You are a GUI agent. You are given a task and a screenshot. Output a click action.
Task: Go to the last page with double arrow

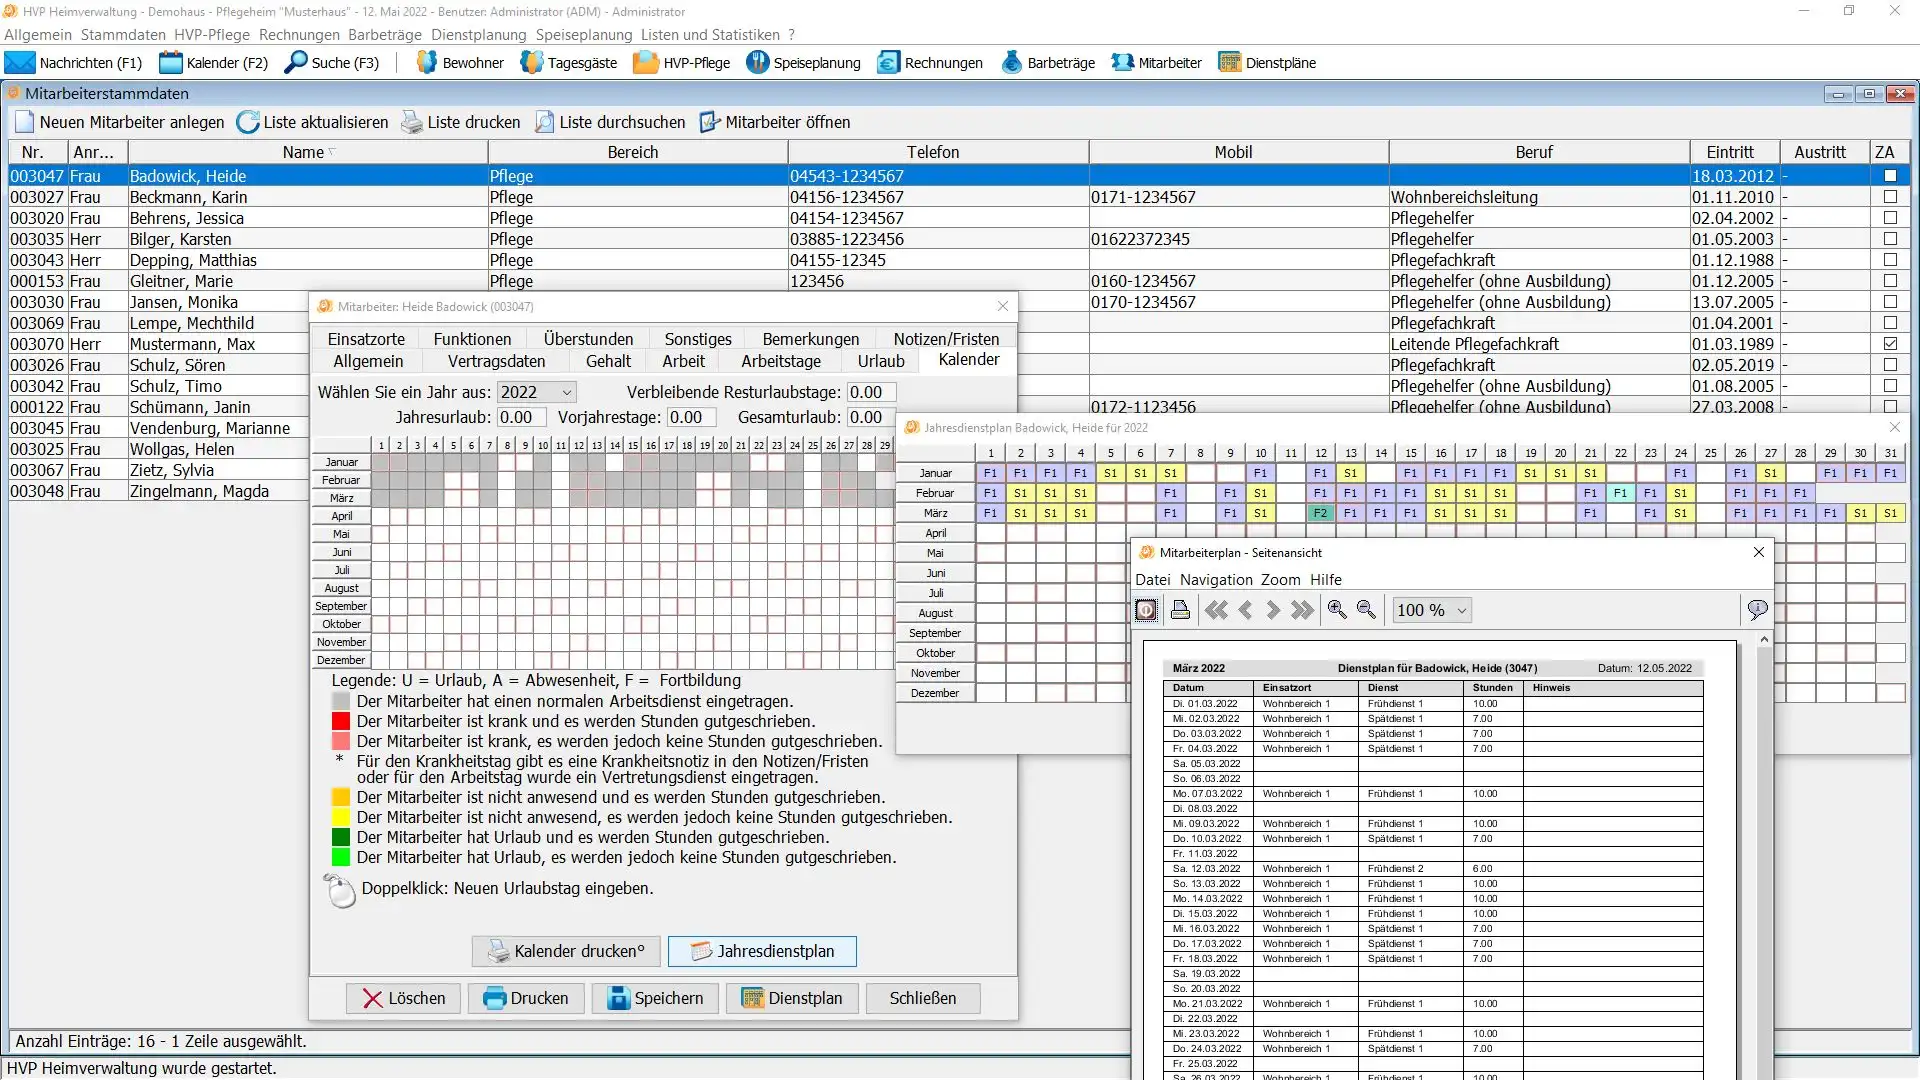coord(1302,610)
